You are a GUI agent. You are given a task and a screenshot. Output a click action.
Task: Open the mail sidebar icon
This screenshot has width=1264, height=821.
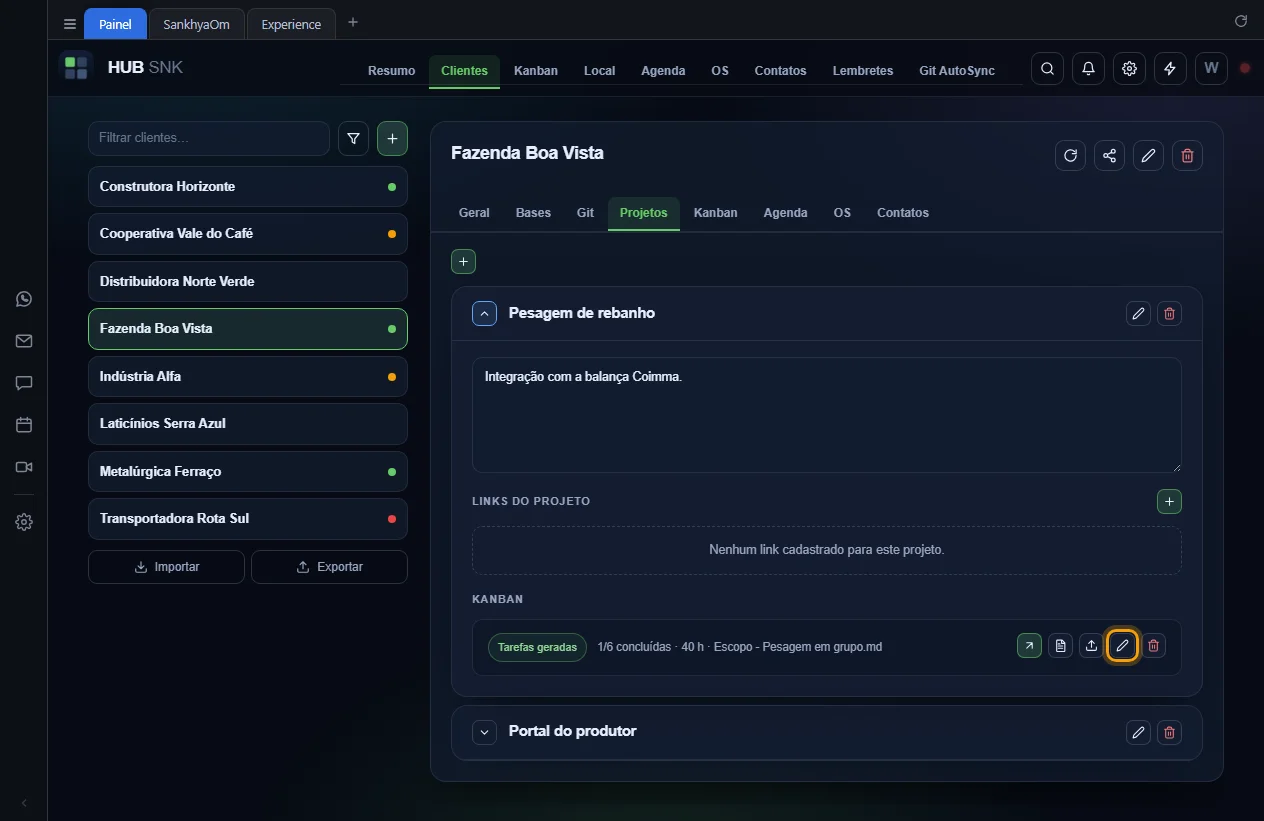(x=24, y=341)
